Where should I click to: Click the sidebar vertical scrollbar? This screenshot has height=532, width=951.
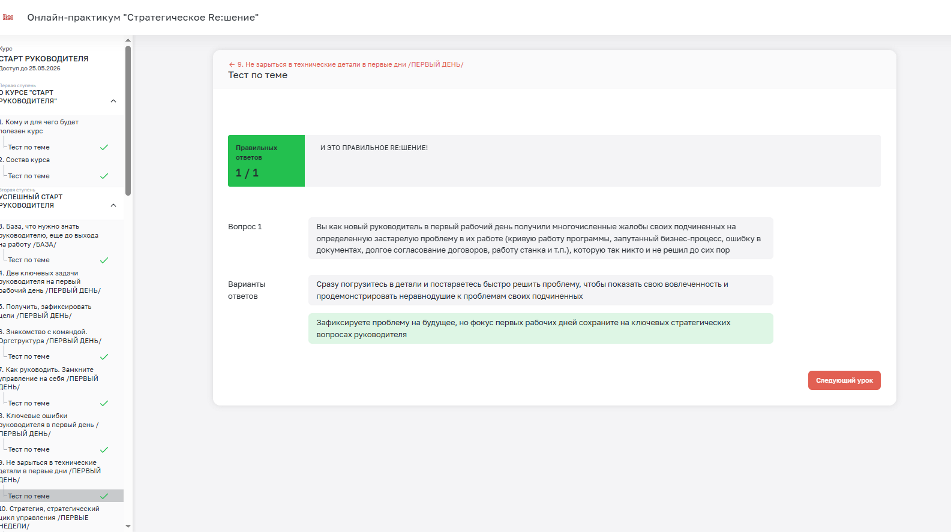(127, 120)
